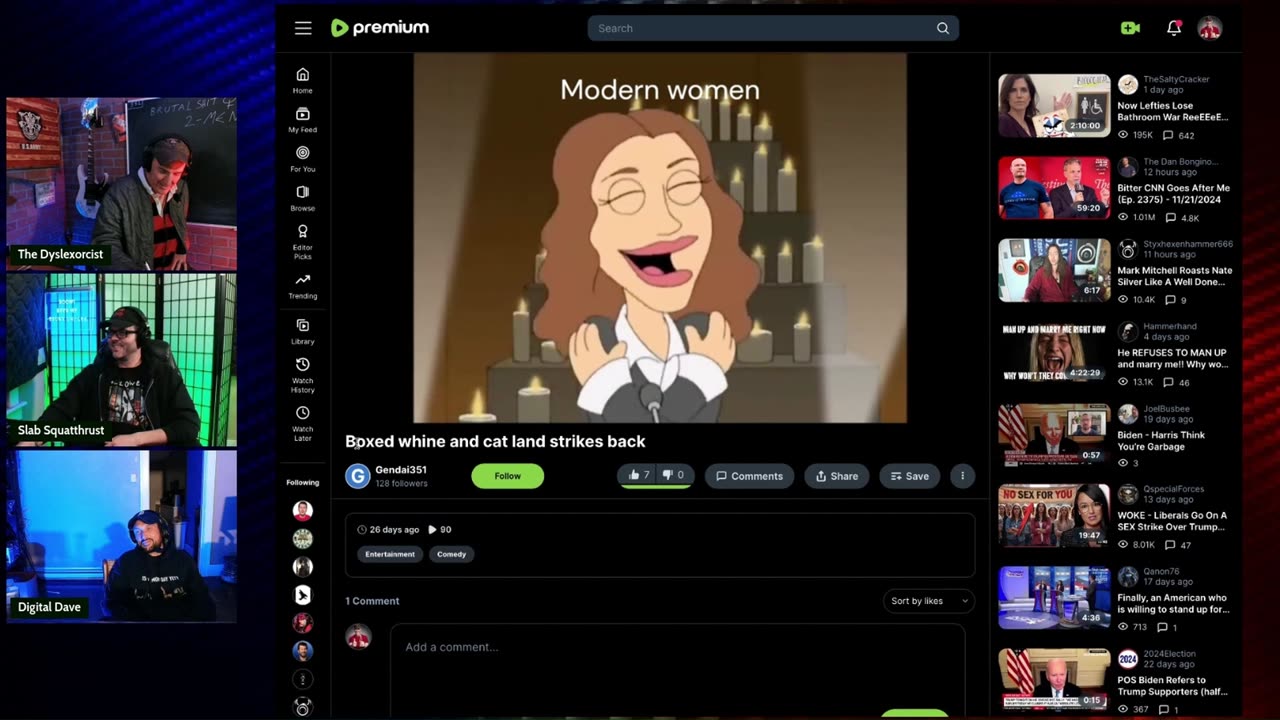Open Watch History in the sidebar
Screen dimensions: 1280x720
pyautogui.click(x=303, y=375)
